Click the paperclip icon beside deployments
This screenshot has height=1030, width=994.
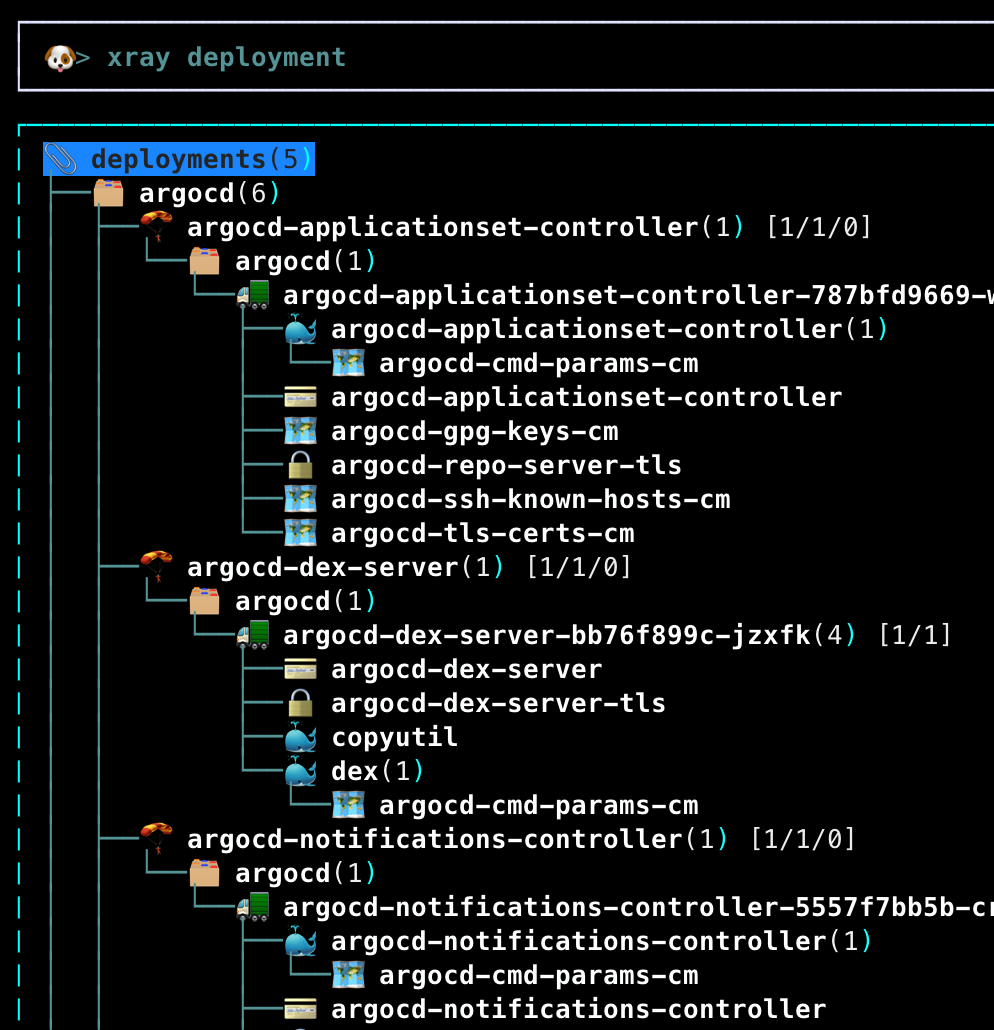click(60, 159)
